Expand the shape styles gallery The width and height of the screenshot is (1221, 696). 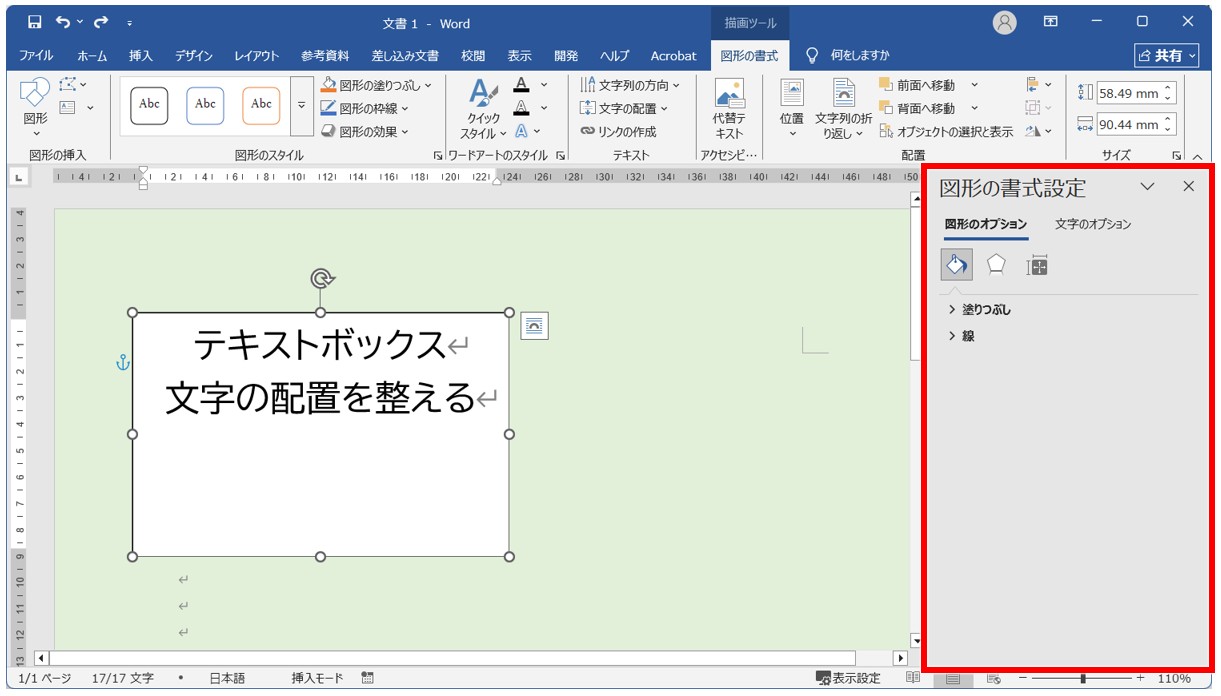point(302,106)
